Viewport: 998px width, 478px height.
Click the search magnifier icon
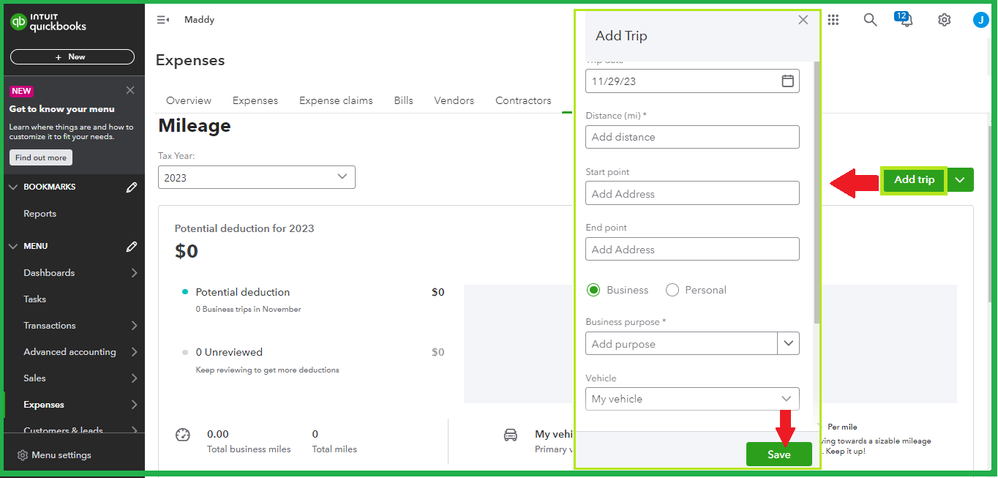point(870,20)
